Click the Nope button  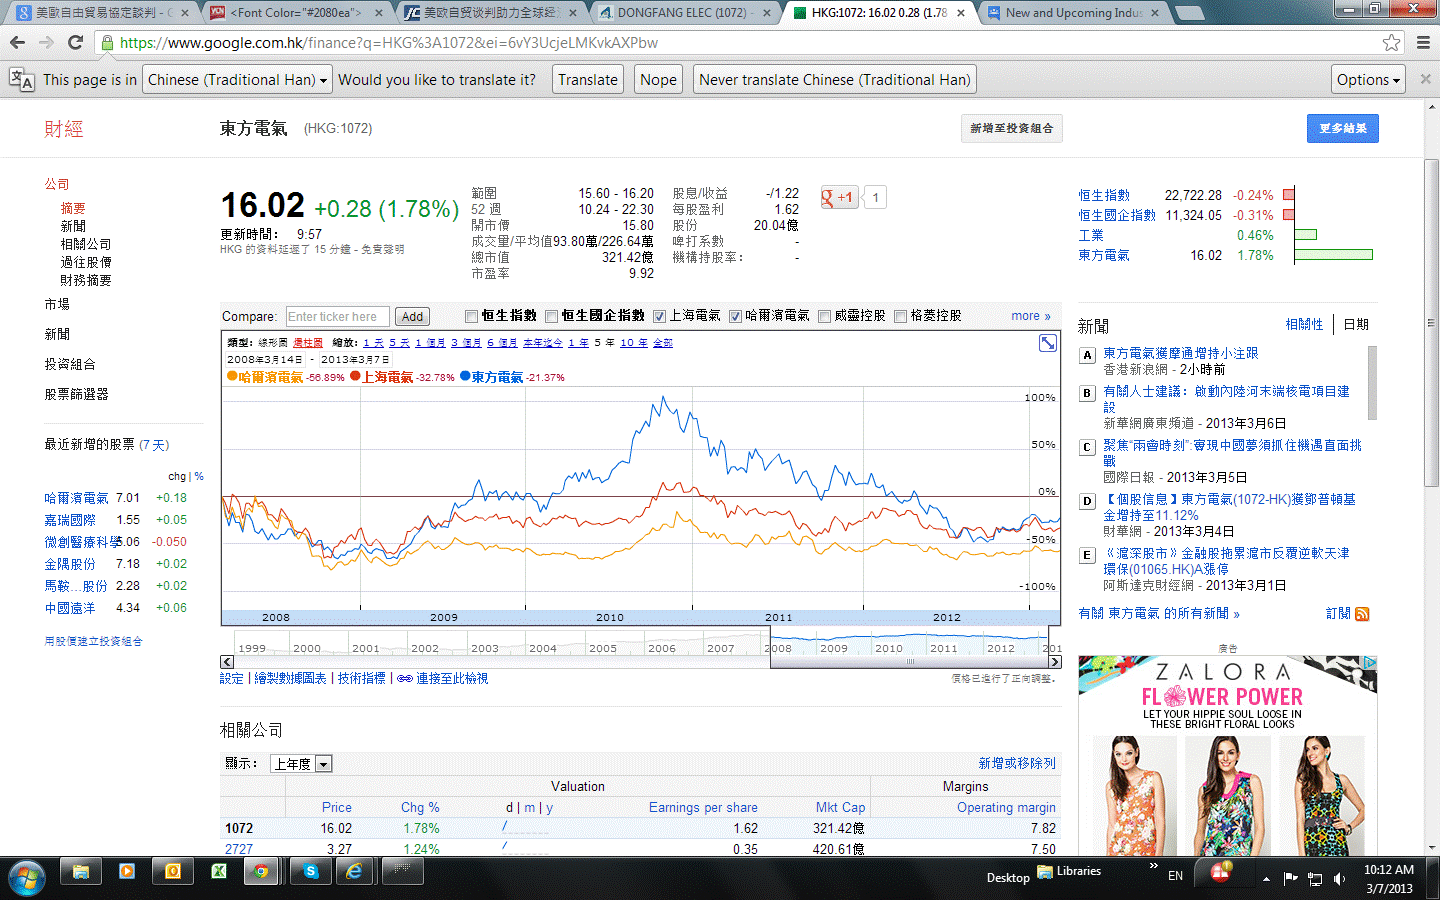pyautogui.click(x=658, y=80)
